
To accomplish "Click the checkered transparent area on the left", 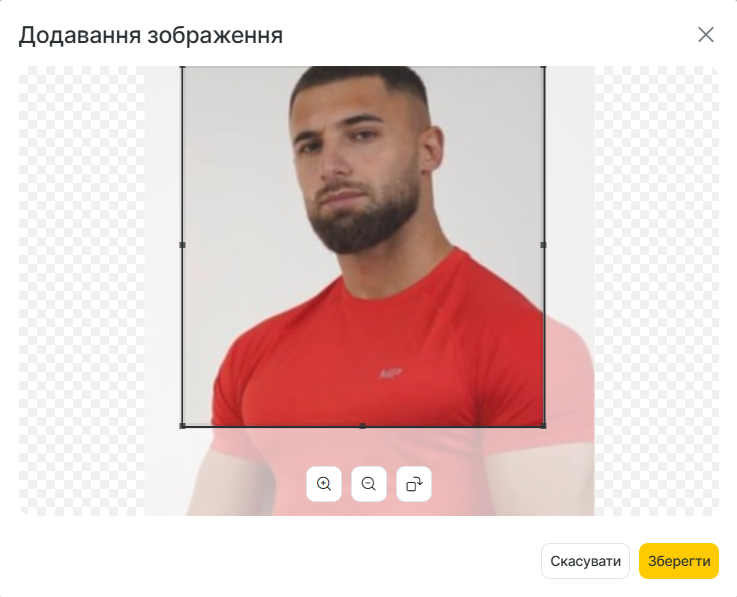I will point(82,291).
